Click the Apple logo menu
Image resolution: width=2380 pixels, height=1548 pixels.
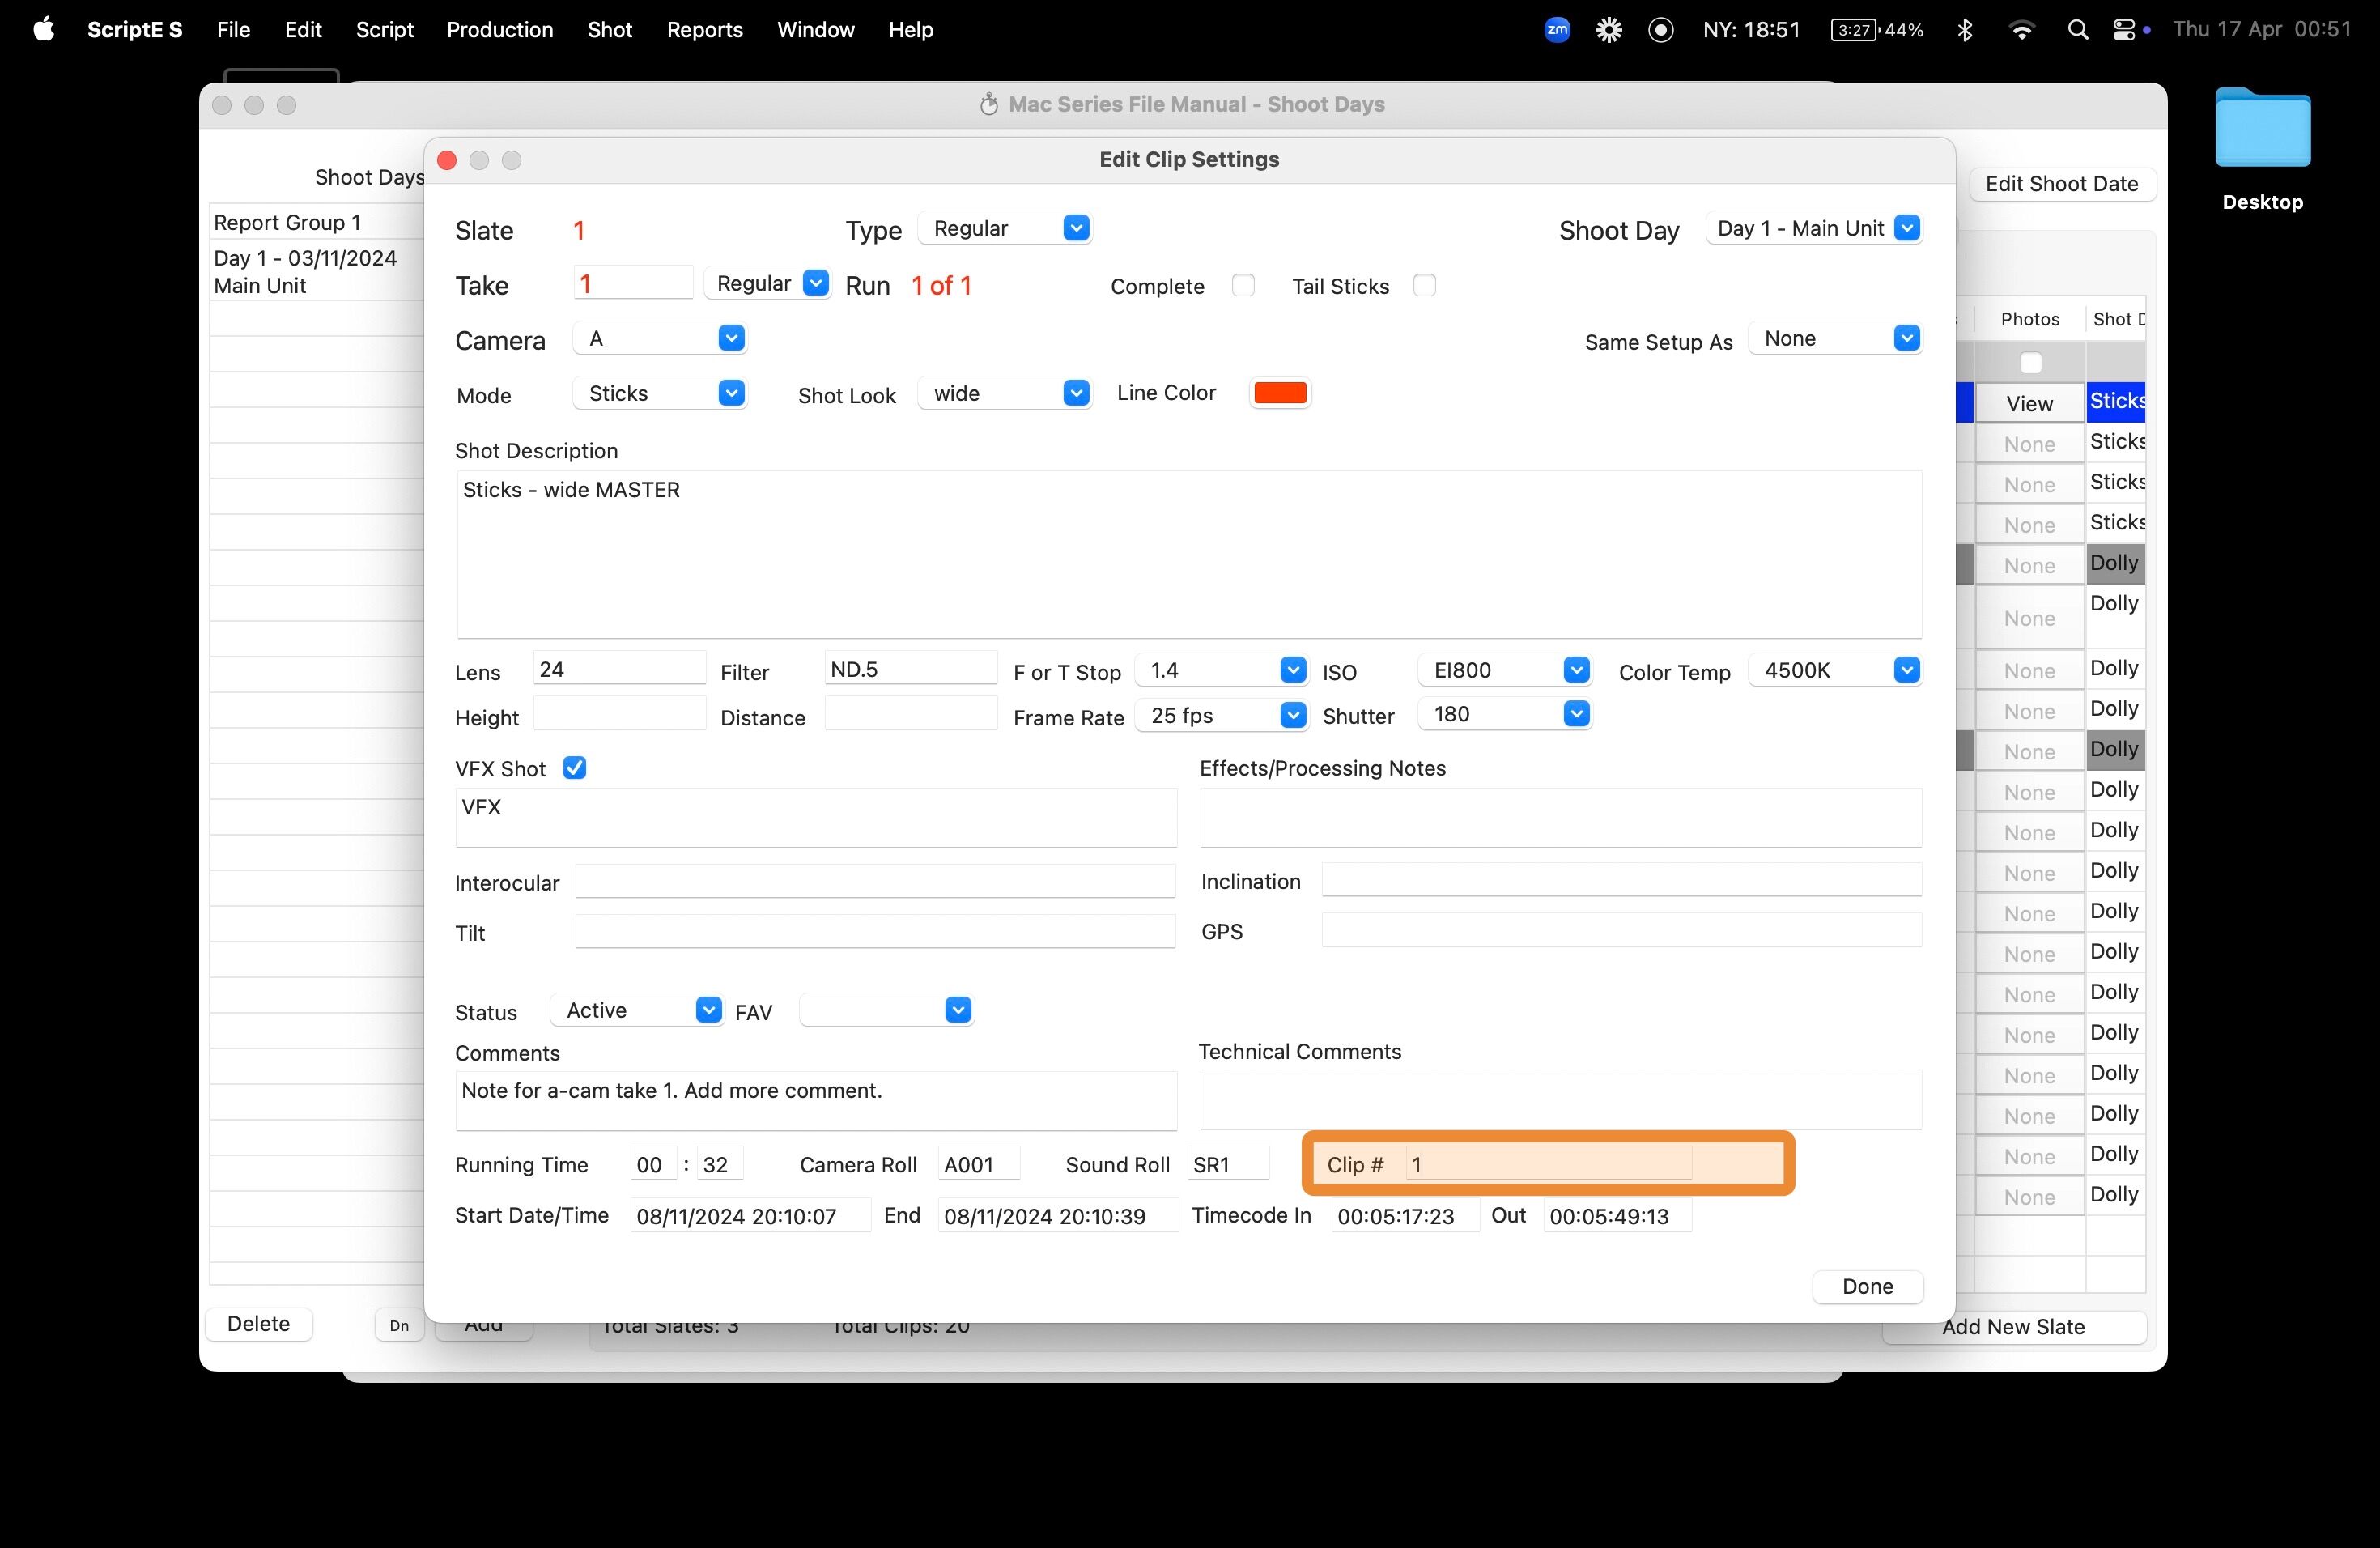pyautogui.click(x=43, y=30)
